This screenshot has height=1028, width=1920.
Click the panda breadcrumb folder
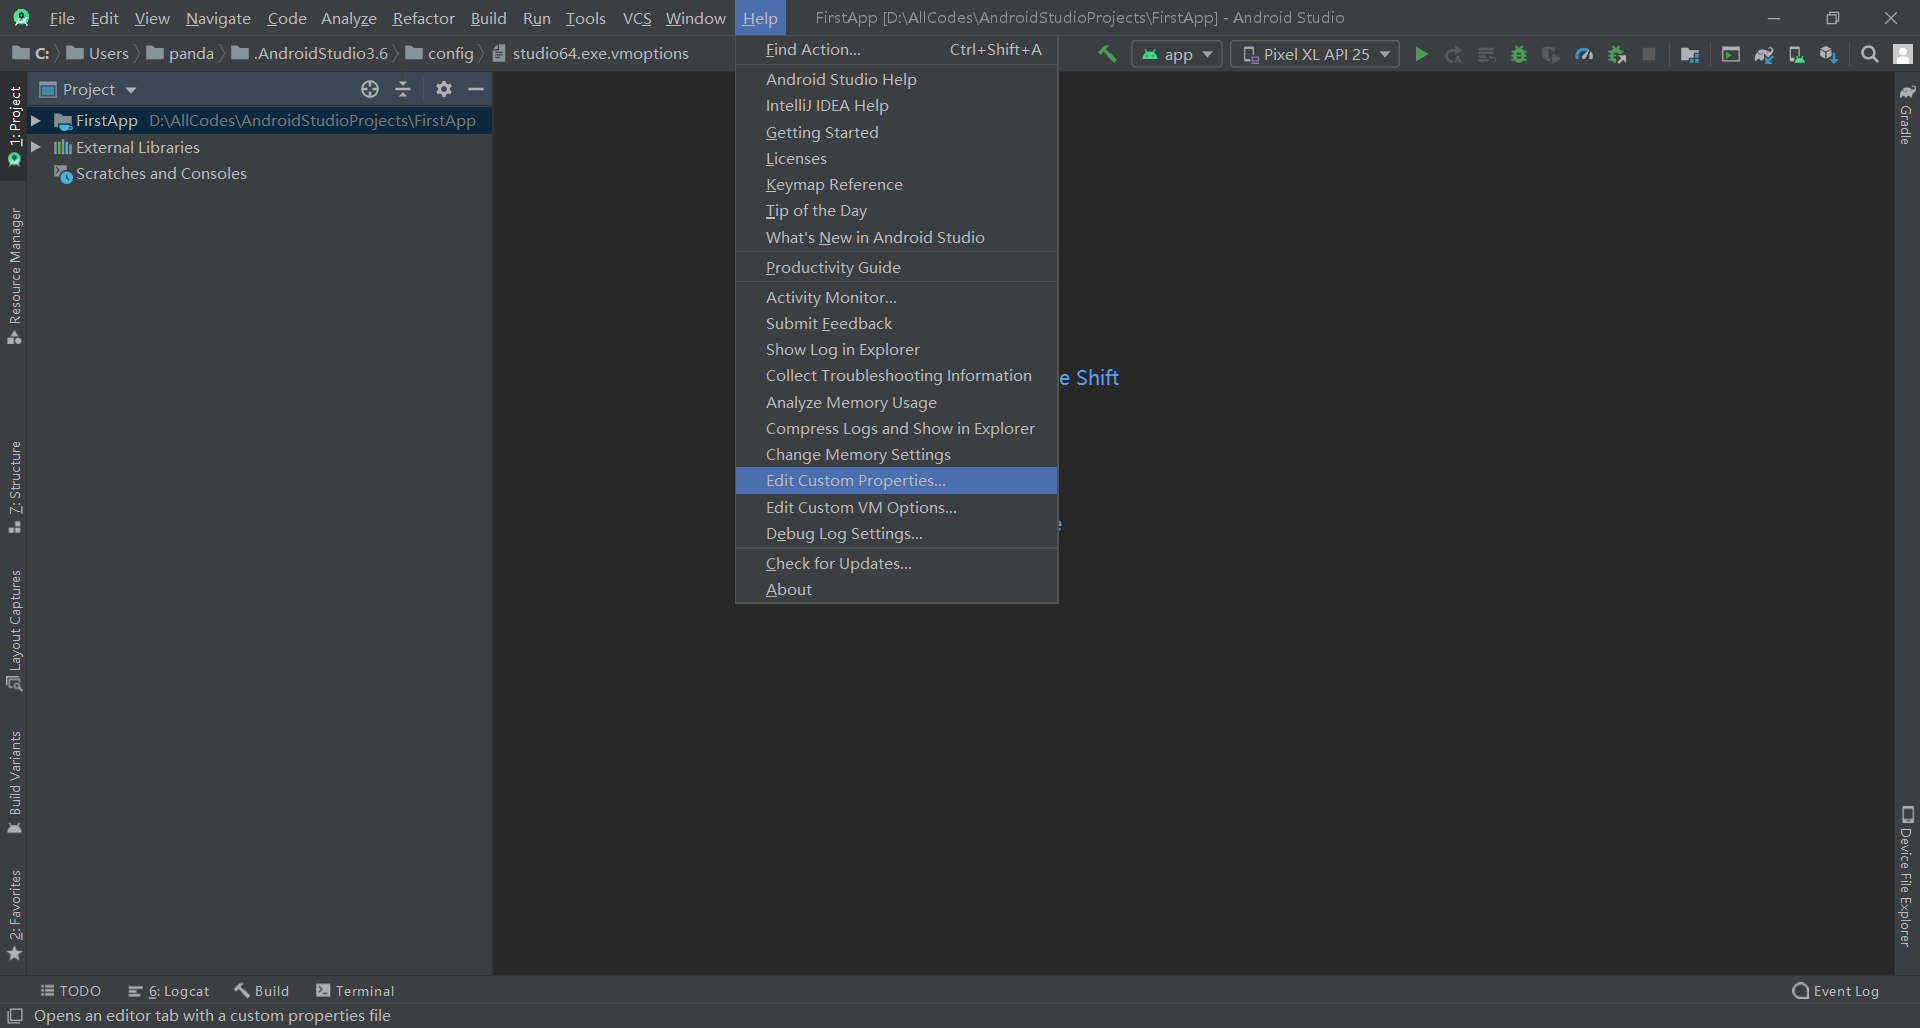(x=180, y=53)
